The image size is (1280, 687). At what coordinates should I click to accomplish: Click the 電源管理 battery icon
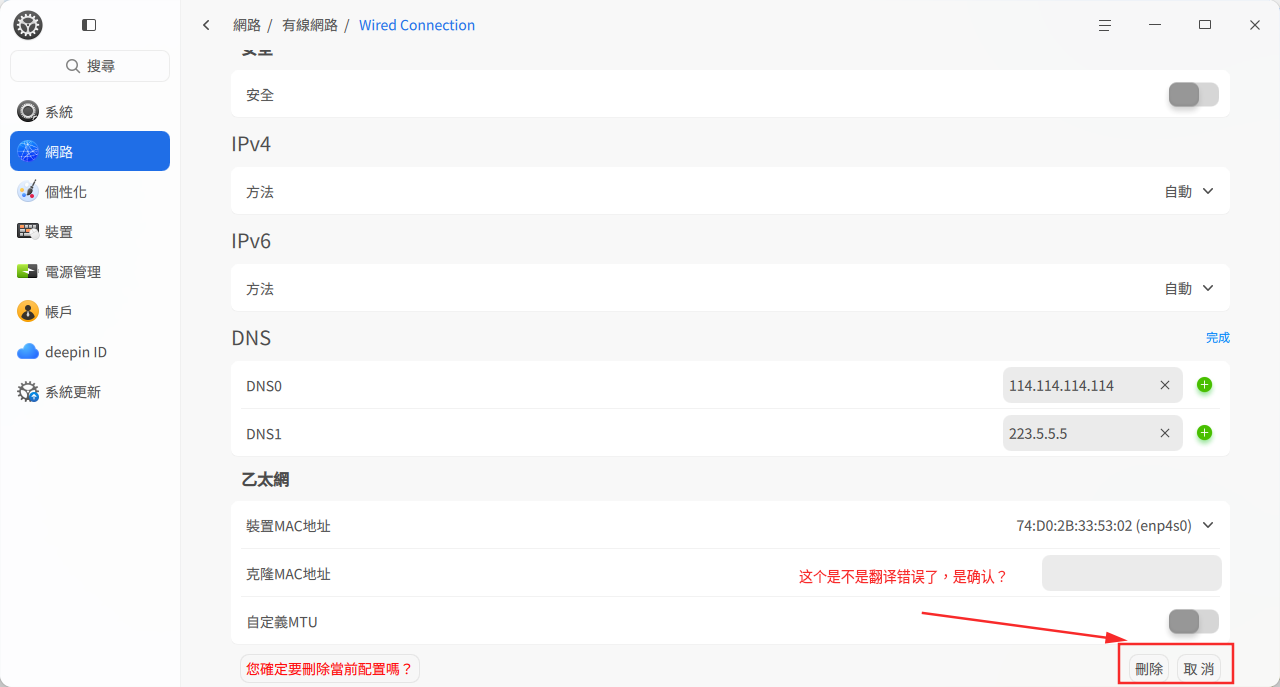(28, 272)
